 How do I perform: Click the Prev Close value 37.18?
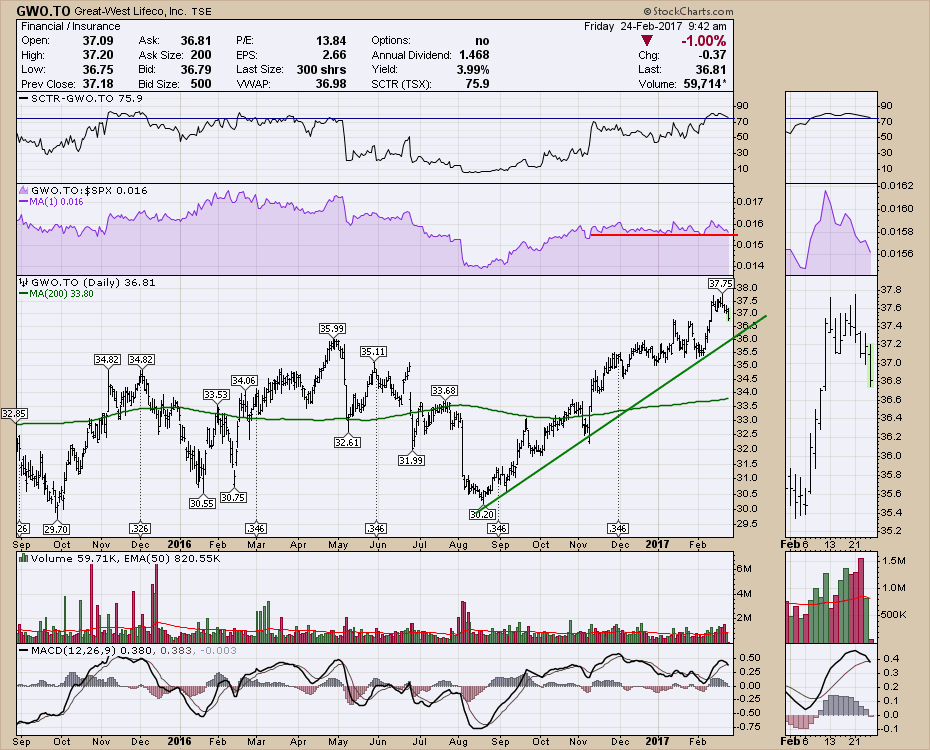98,84
